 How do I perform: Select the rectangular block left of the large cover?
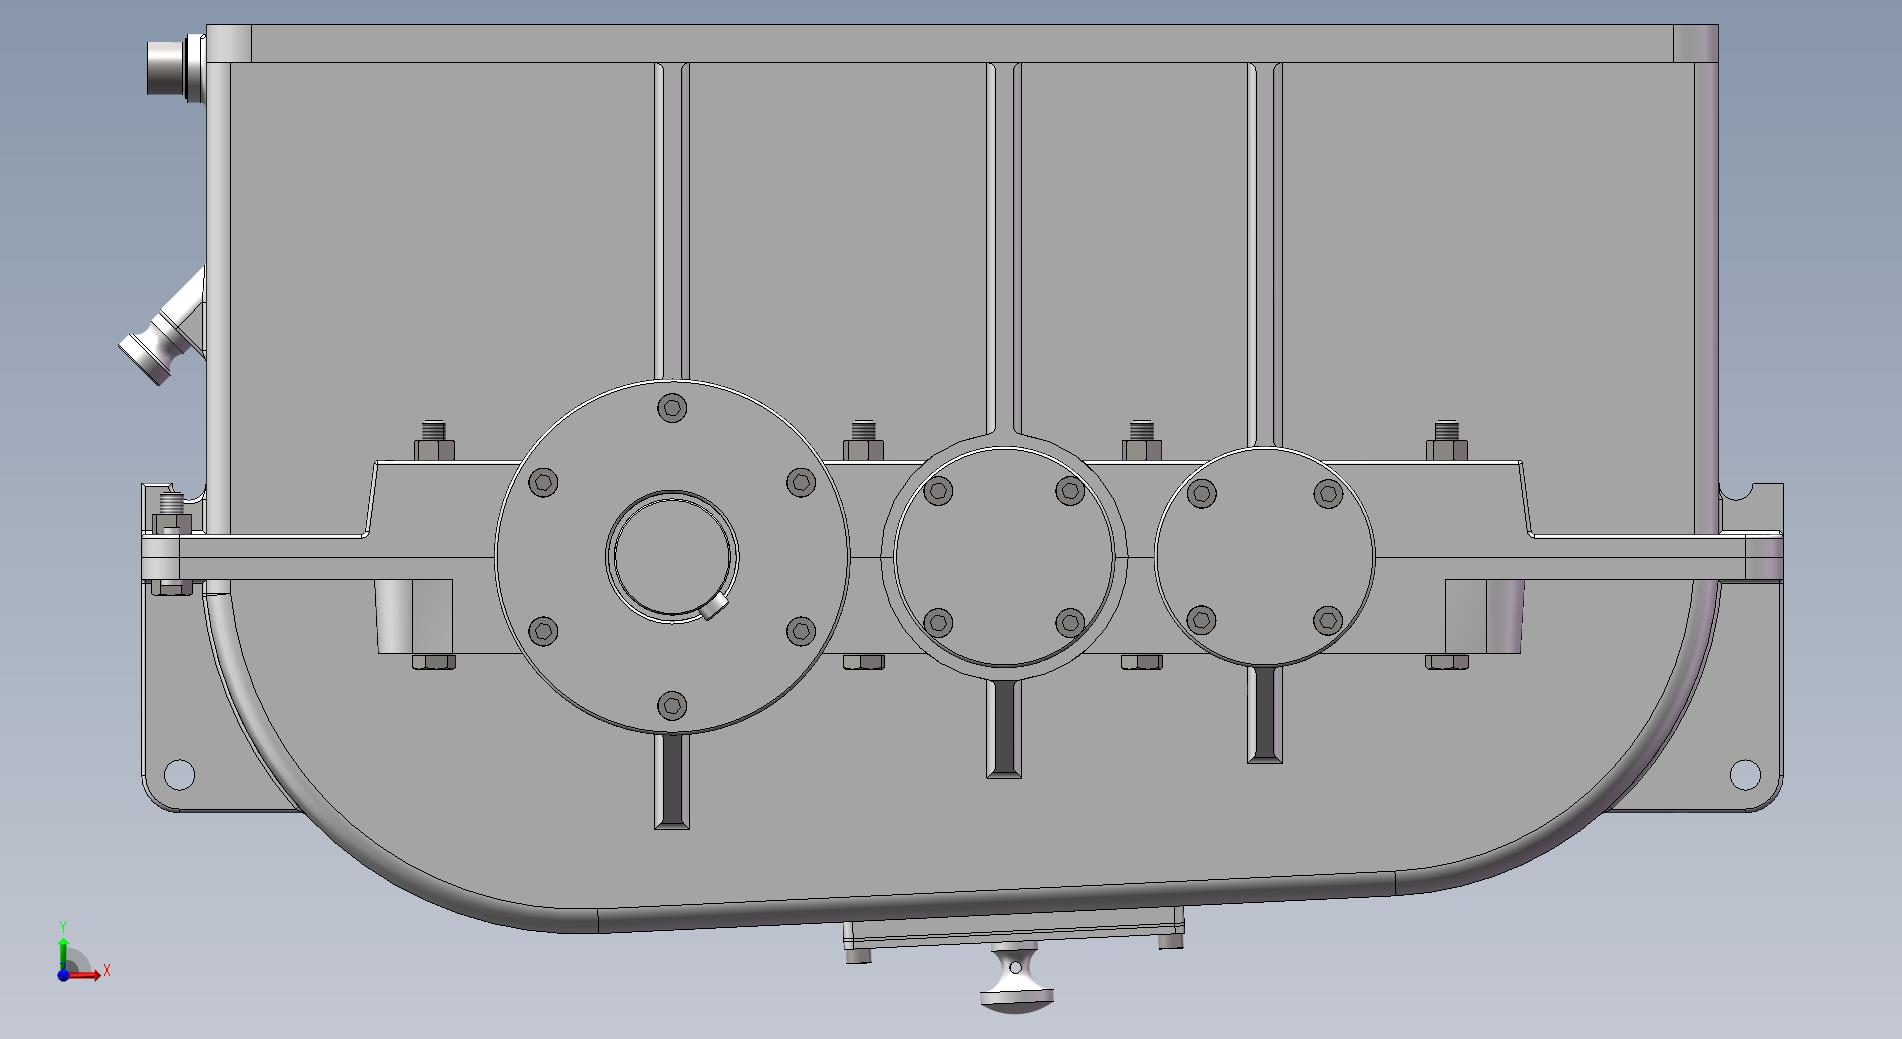[x=414, y=616]
